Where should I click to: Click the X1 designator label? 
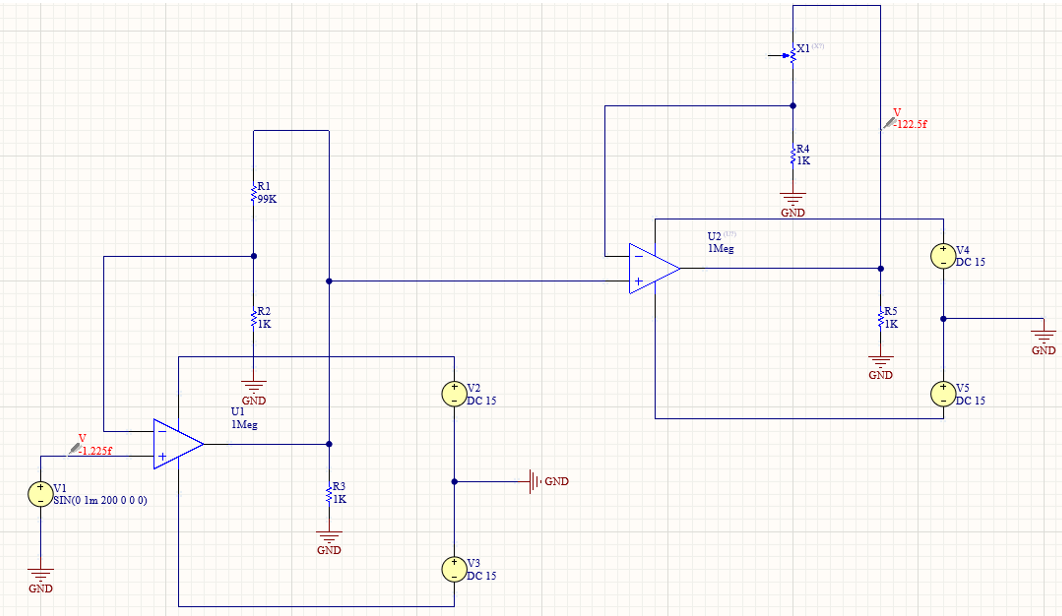coord(803,48)
